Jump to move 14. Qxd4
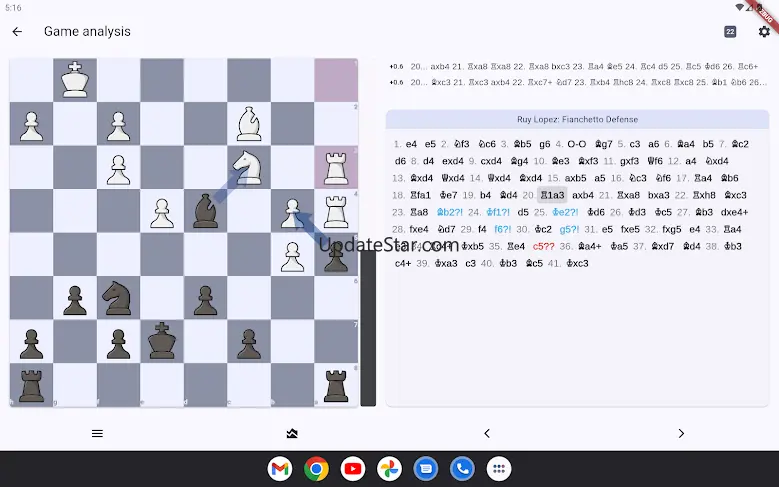Viewport: 779px width, 487px height. point(499,178)
